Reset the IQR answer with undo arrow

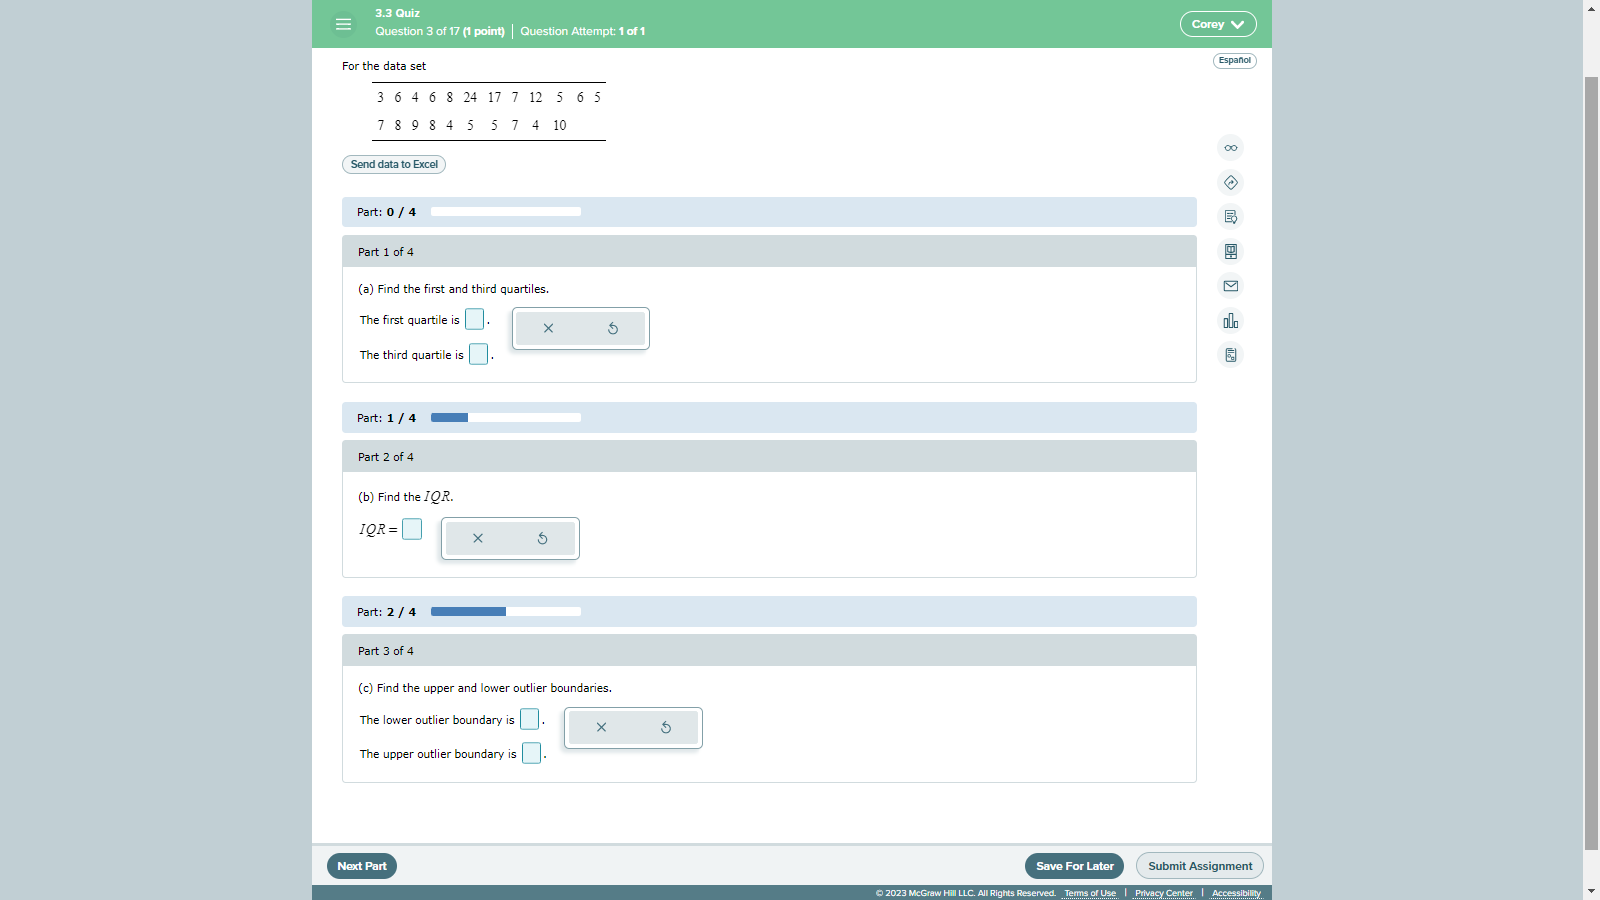pyautogui.click(x=542, y=538)
